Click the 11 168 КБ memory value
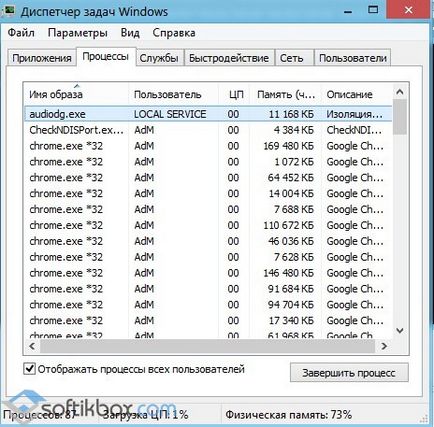The width and height of the screenshot is (434, 427). pos(291,114)
